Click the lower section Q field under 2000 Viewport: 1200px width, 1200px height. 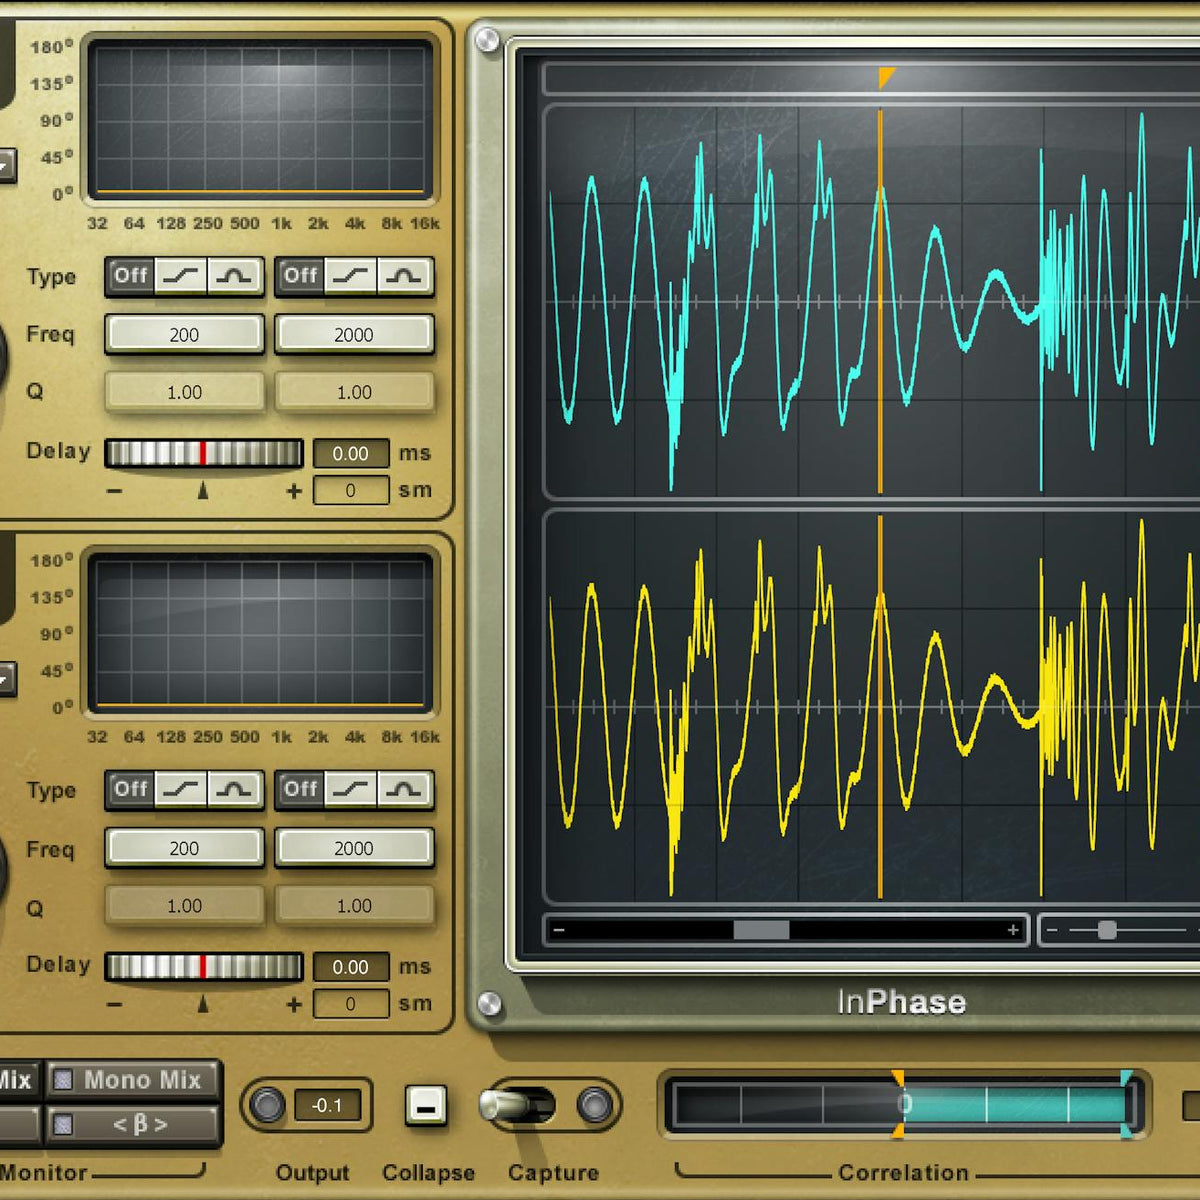[354, 906]
